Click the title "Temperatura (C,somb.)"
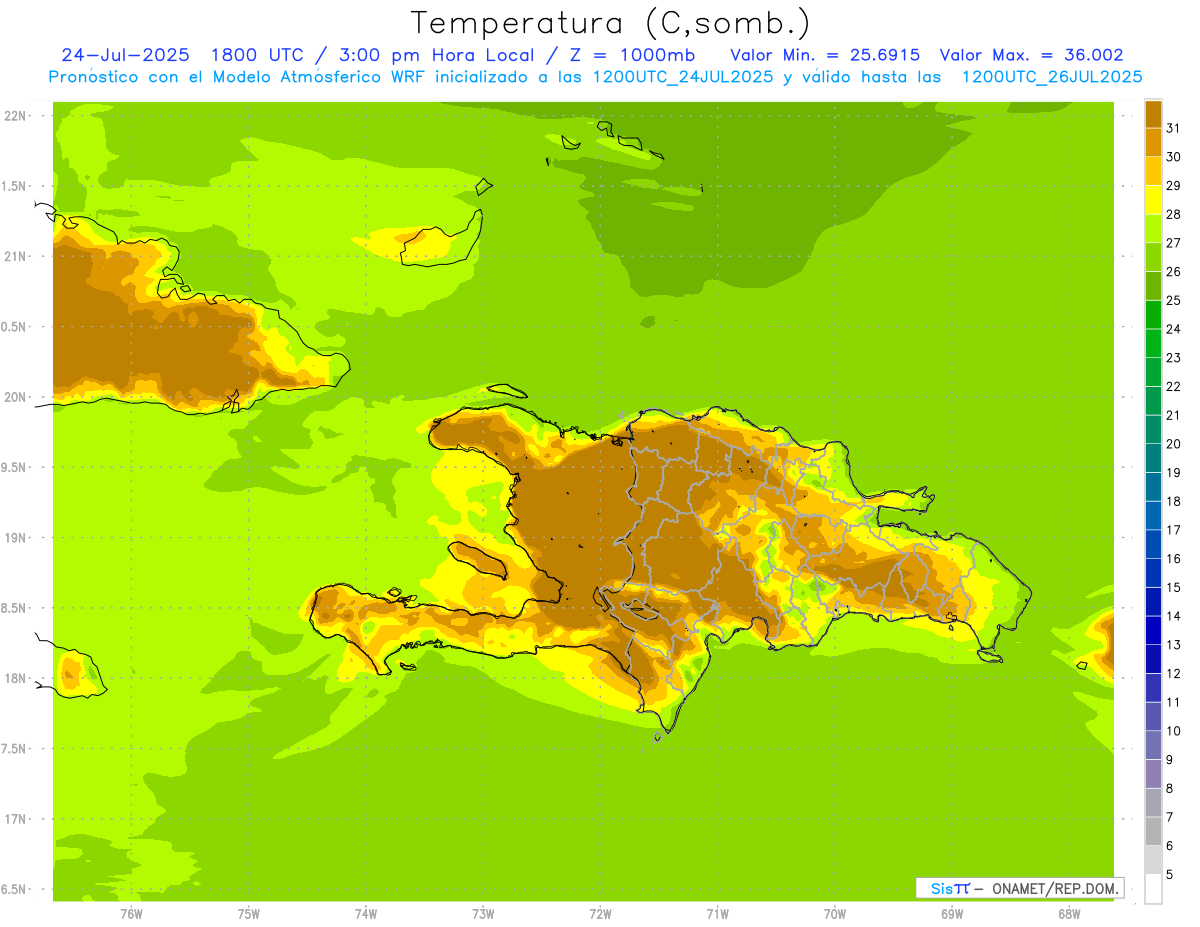This screenshot has height=927, width=1200. (611, 23)
